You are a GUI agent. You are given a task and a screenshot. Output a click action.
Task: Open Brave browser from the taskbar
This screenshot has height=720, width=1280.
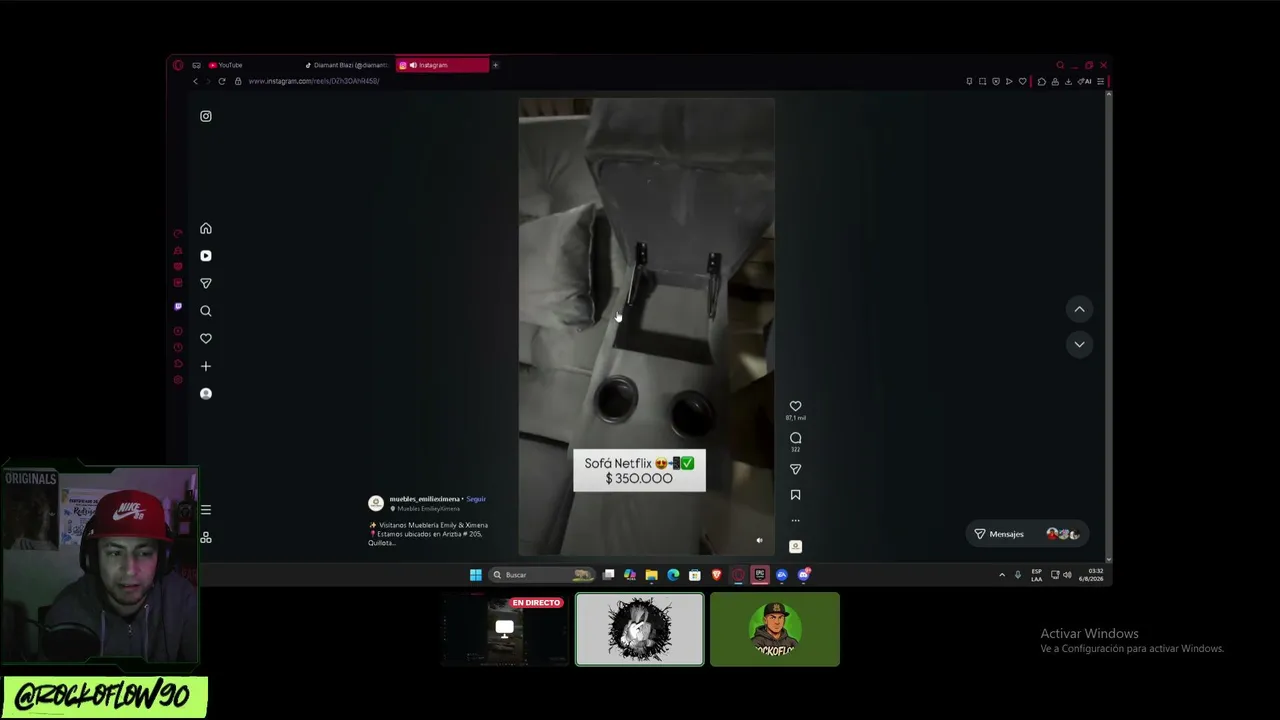click(x=716, y=575)
